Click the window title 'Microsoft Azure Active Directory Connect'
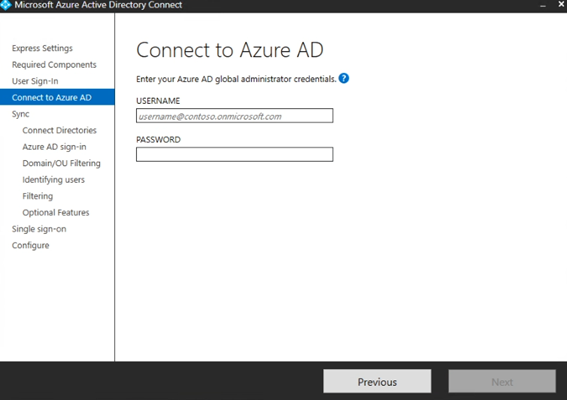This screenshot has width=567, height=400. coord(98,5)
